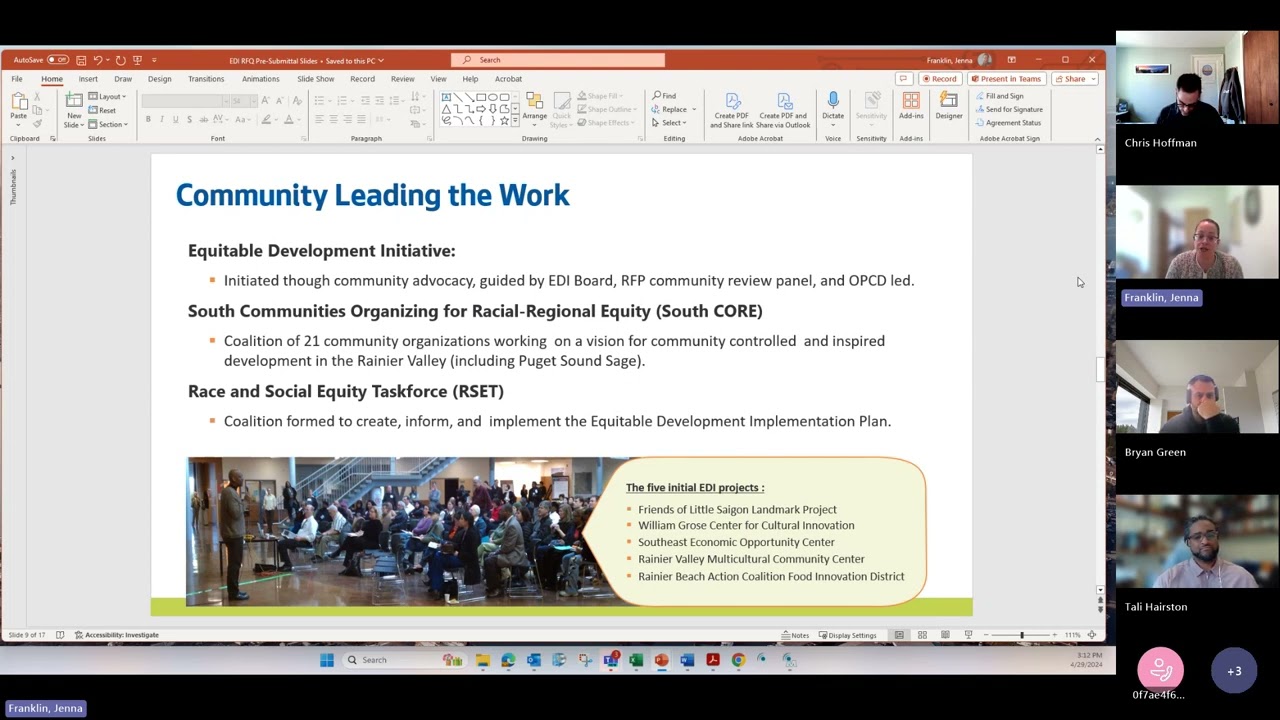
Task: Switch to the Insert tab
Action: pos(88,79)
